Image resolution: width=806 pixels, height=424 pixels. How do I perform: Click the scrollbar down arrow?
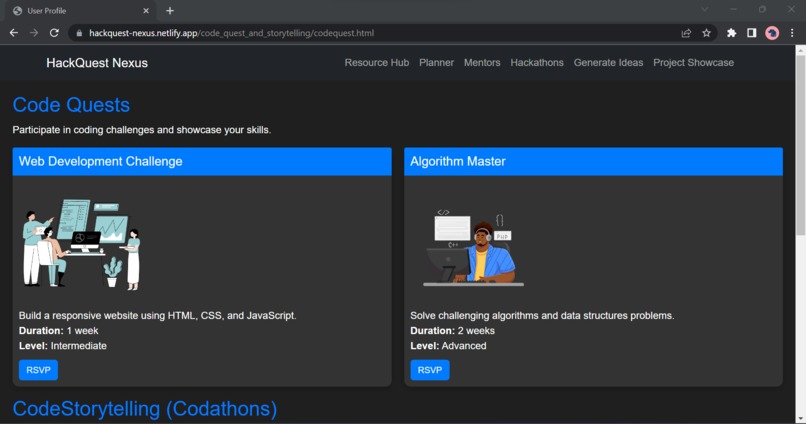pos(800,419)
